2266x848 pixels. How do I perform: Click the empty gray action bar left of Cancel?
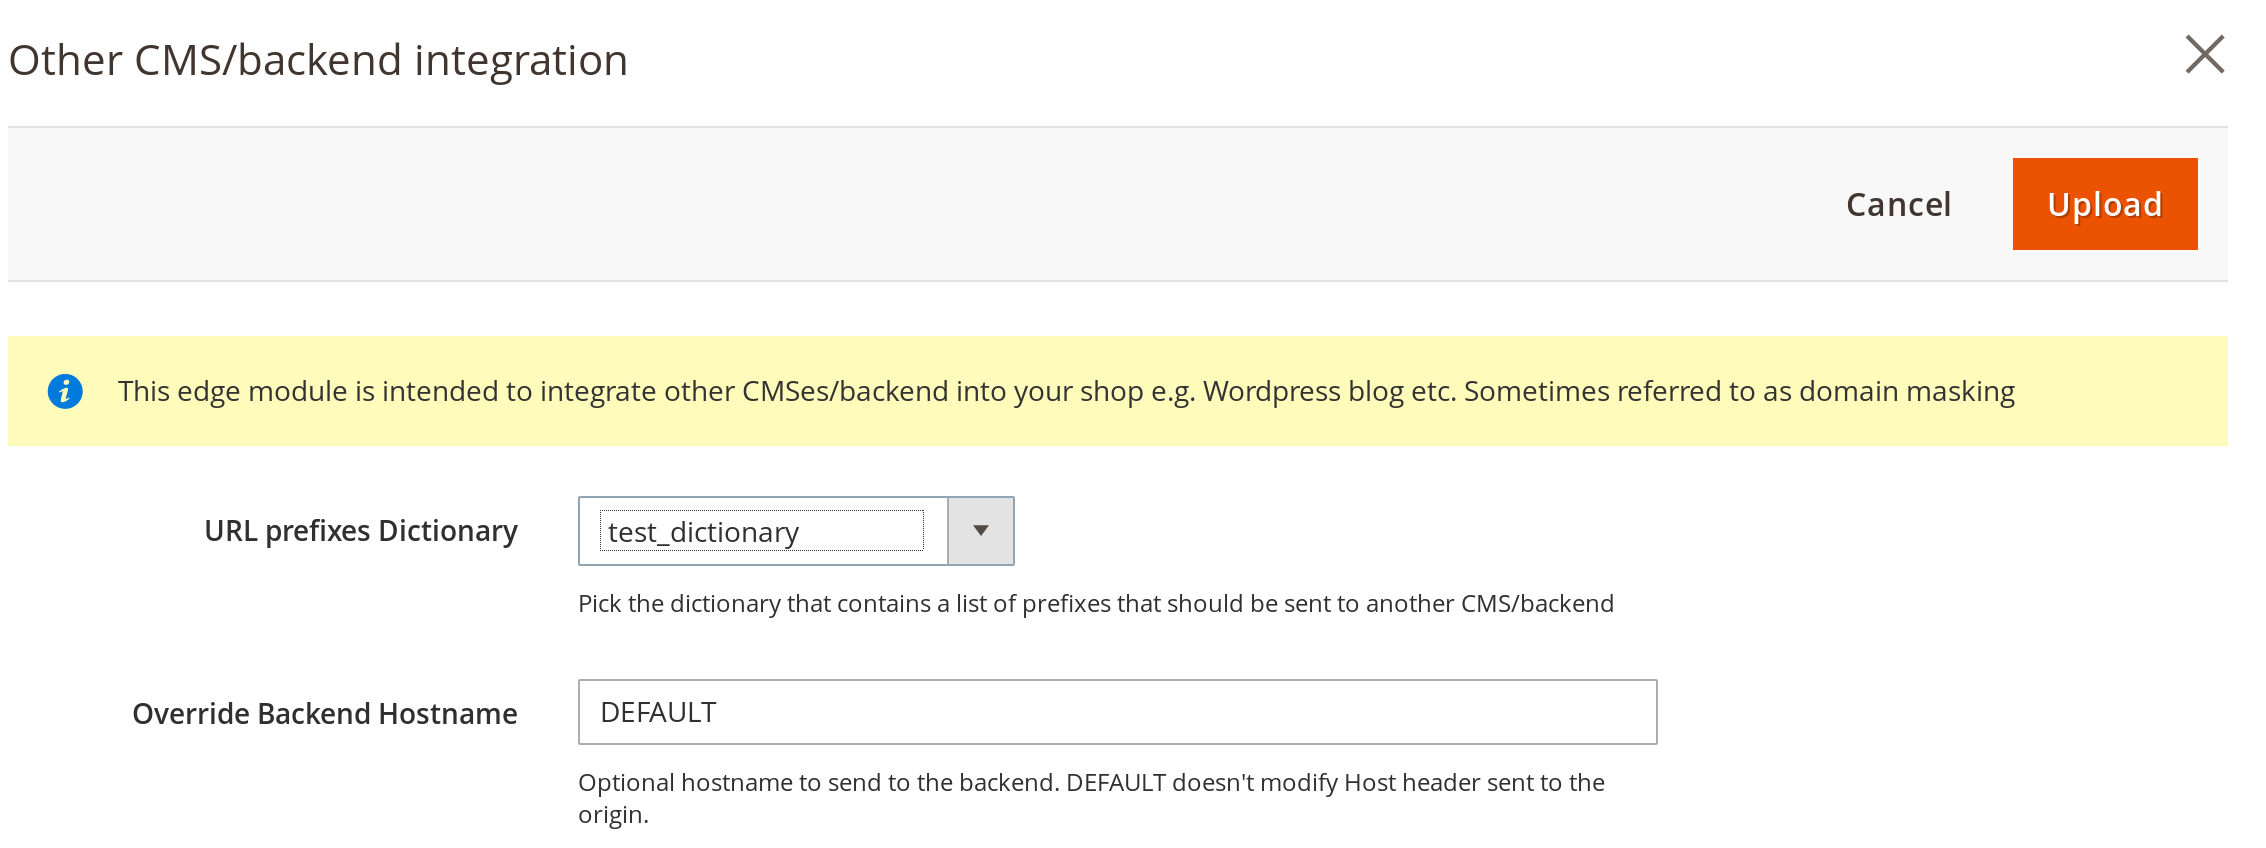tap(900, 204)
